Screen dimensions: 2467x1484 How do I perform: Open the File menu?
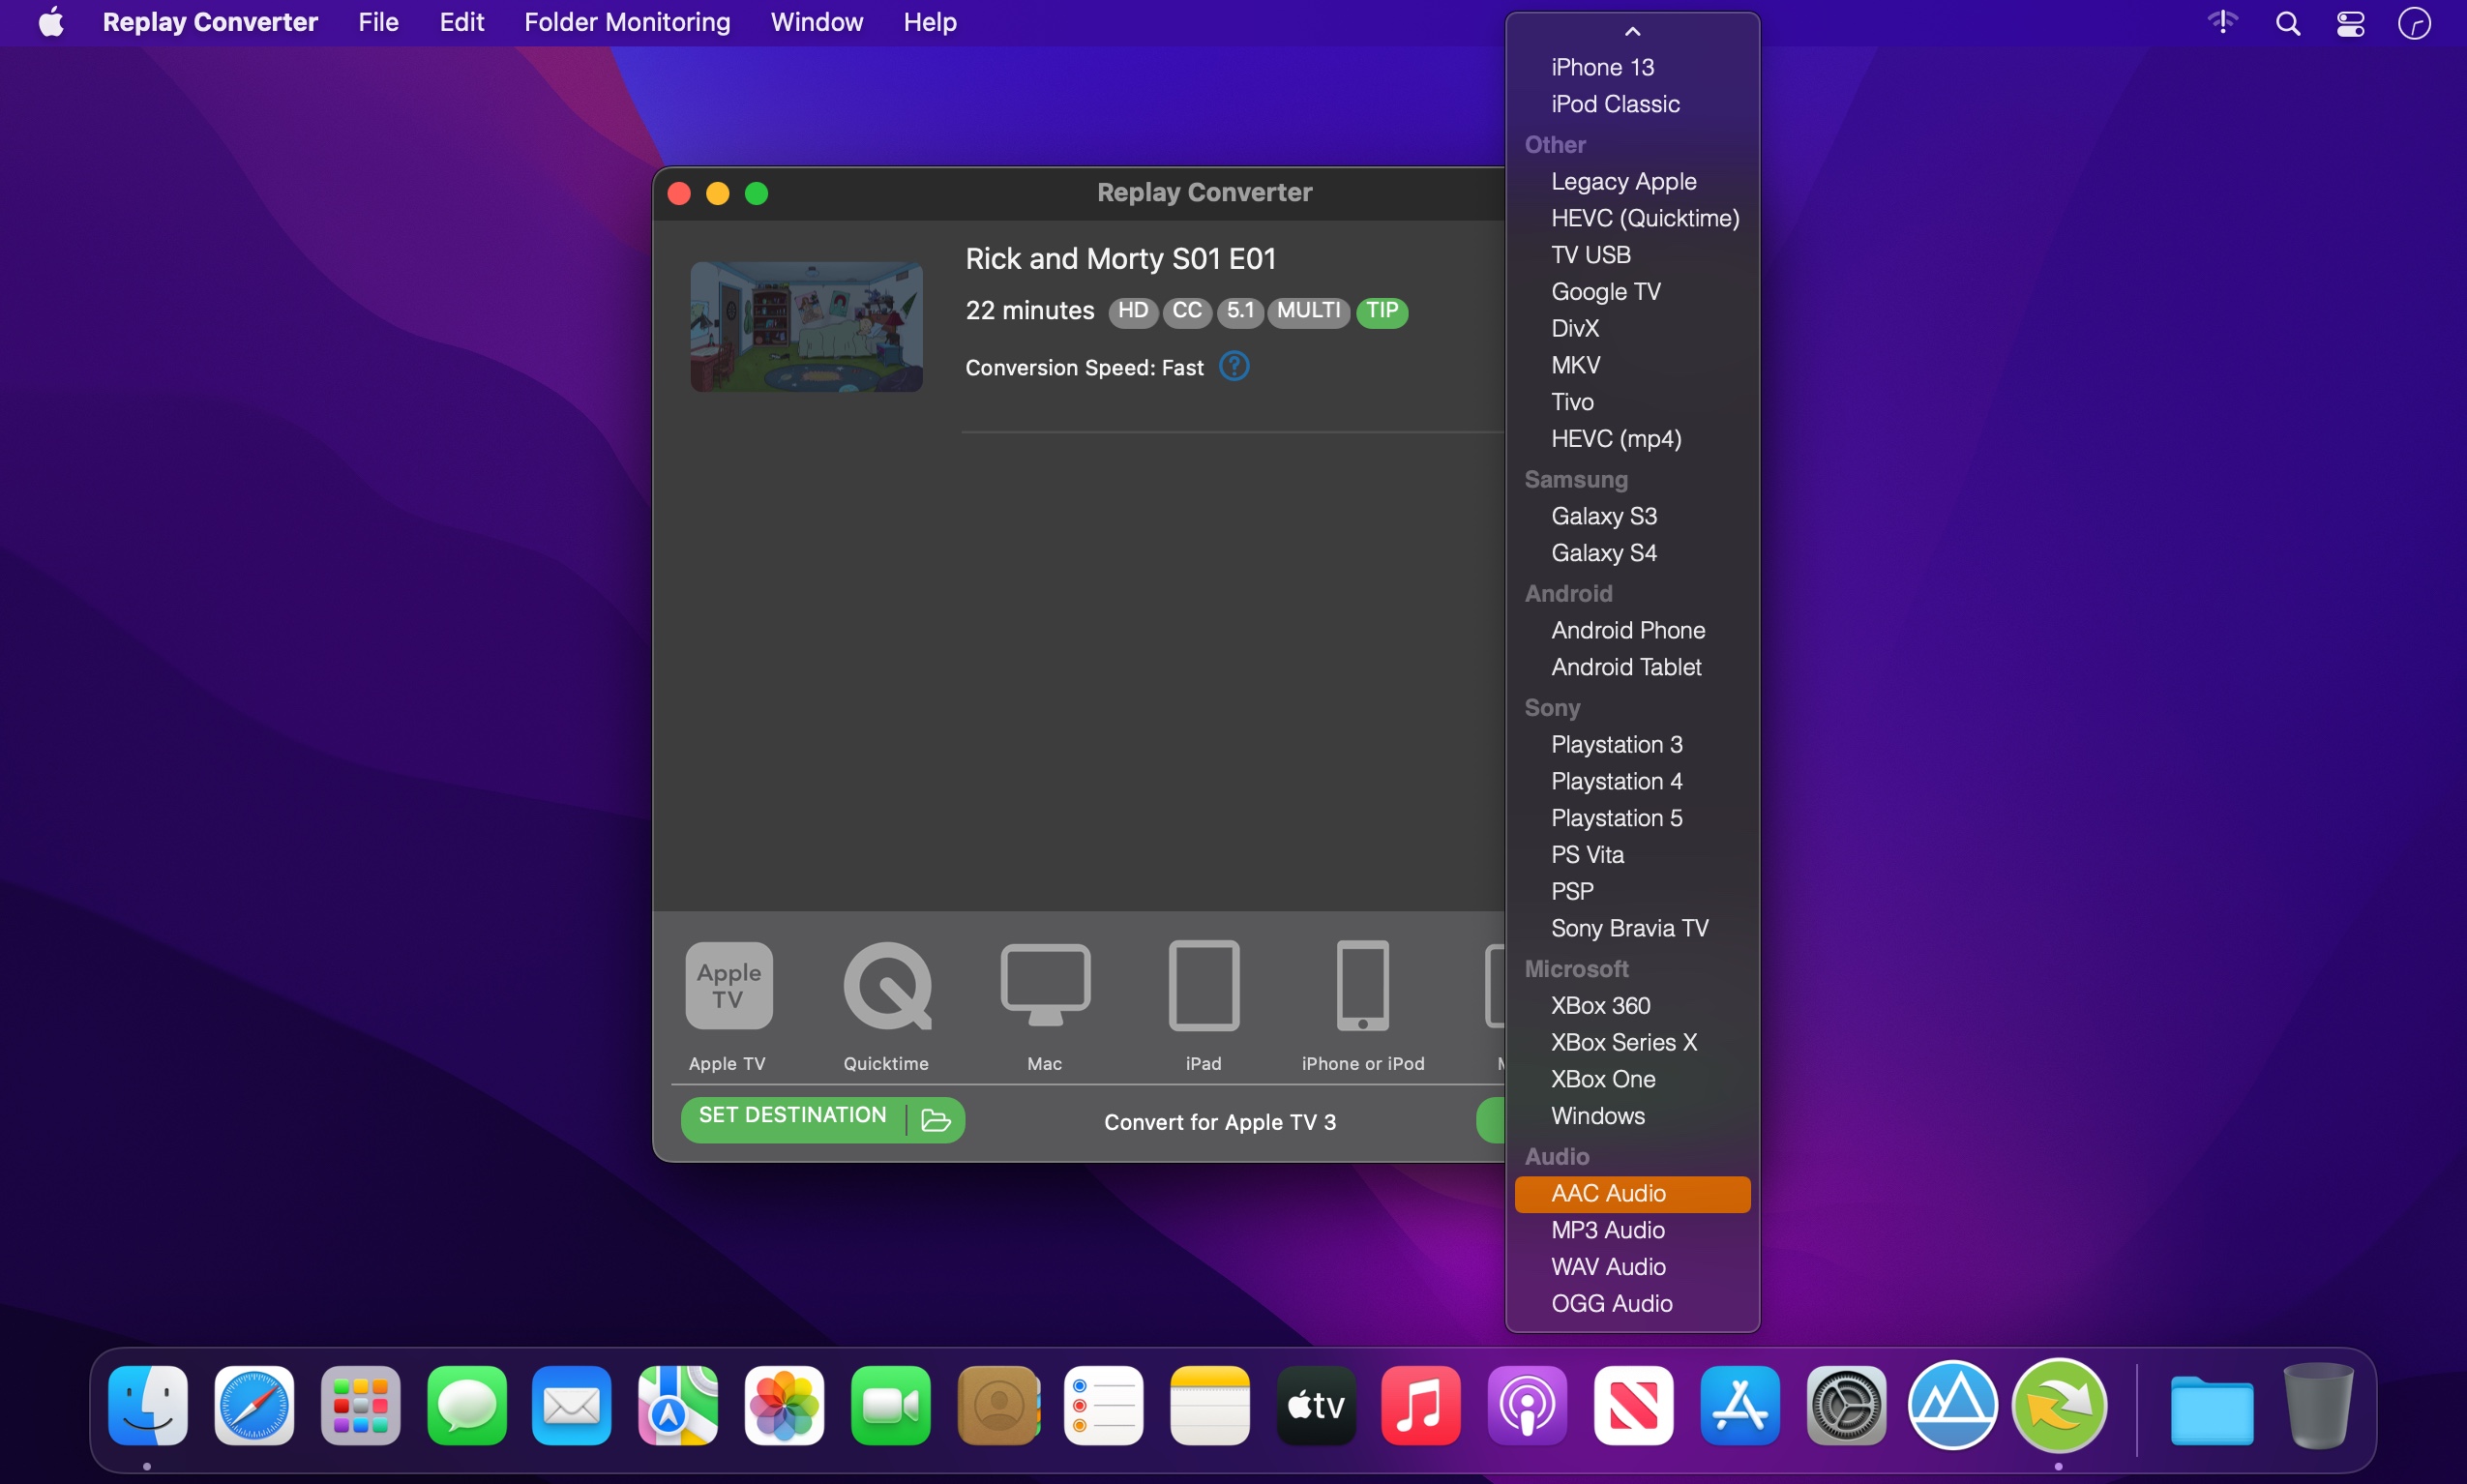tap(378, 22)
